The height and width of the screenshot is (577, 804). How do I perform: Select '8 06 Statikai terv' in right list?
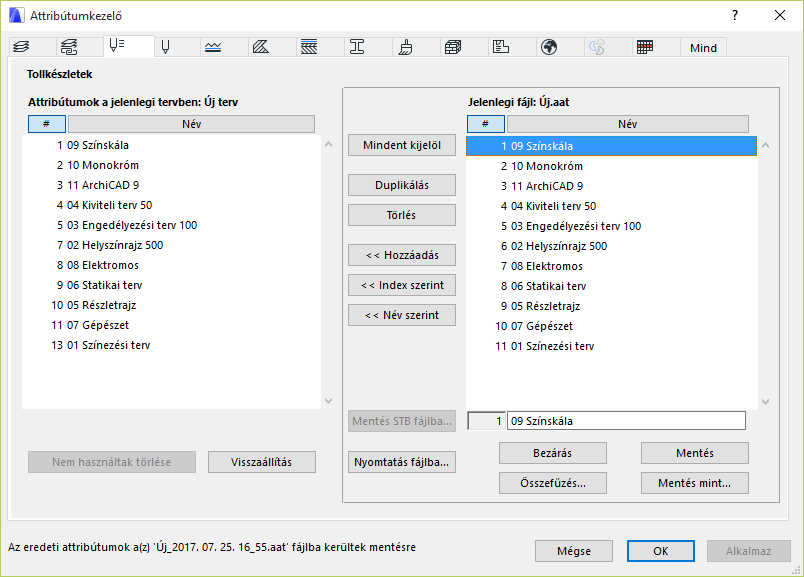[x=611, y=286]
